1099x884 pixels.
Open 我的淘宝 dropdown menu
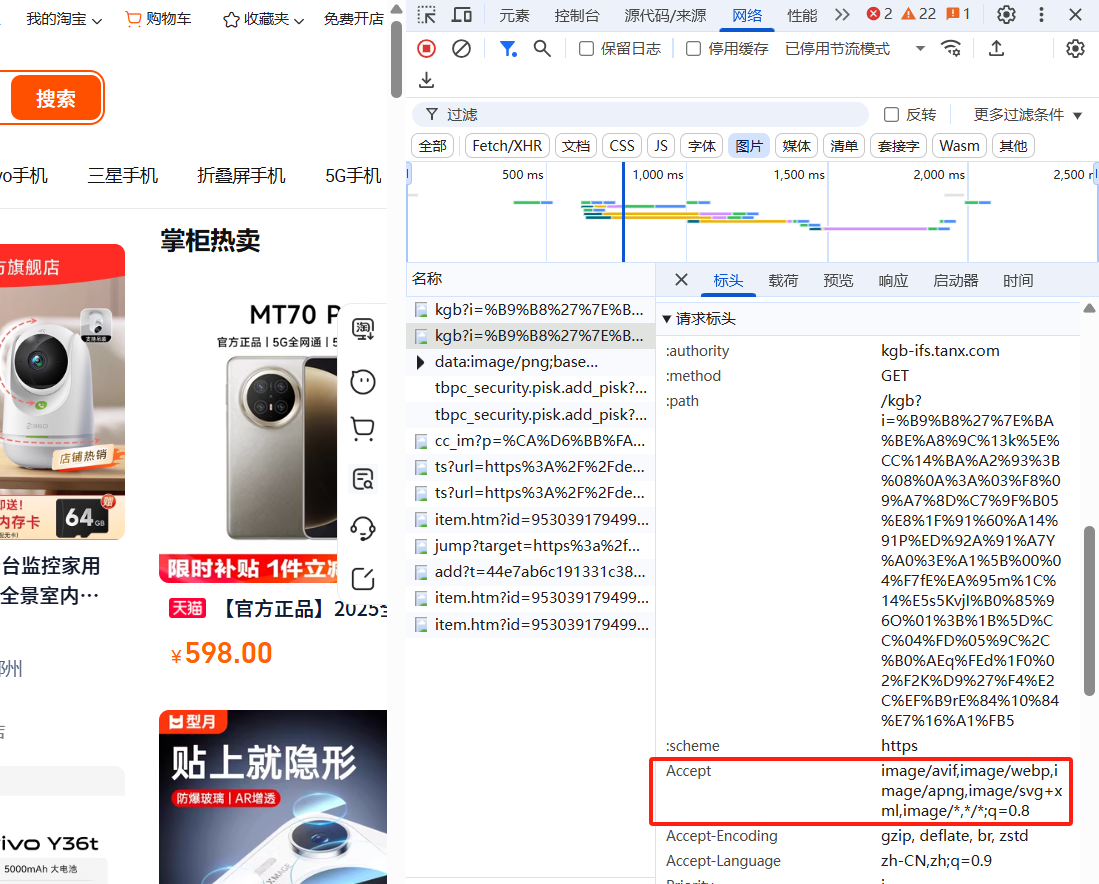pyautogui.click(x=64, y=19)
